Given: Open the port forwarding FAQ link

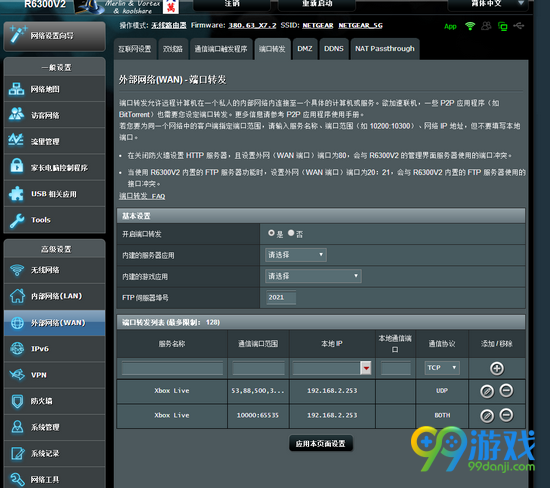Looking at the screenshot, I should pyautogui.click(x=142, y=196).
